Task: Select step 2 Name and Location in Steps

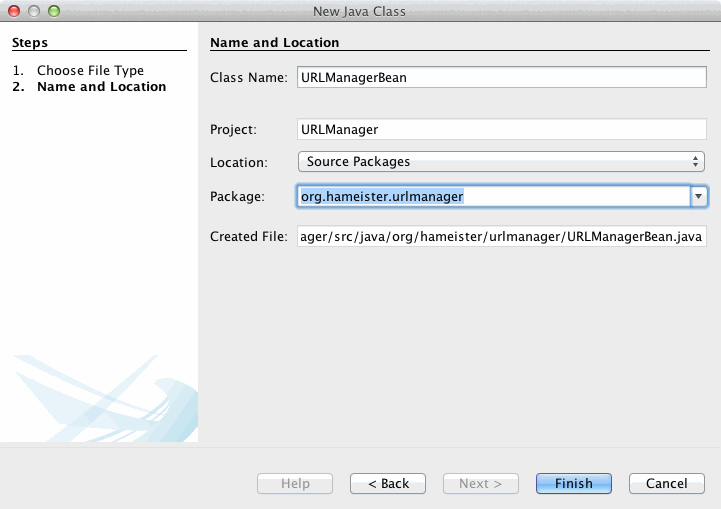Action: (101, 87)
